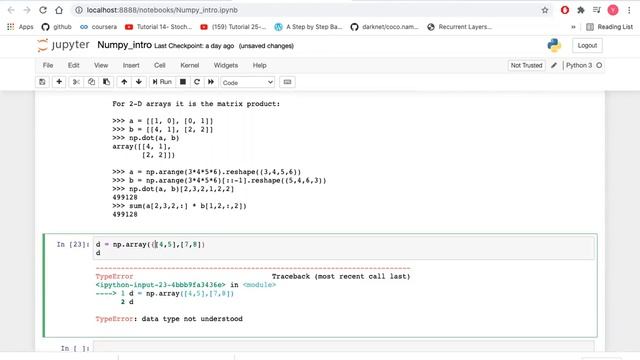Click the browser forward arrow
The width and height of the screenshot is (640, 360).
point(27,10)
